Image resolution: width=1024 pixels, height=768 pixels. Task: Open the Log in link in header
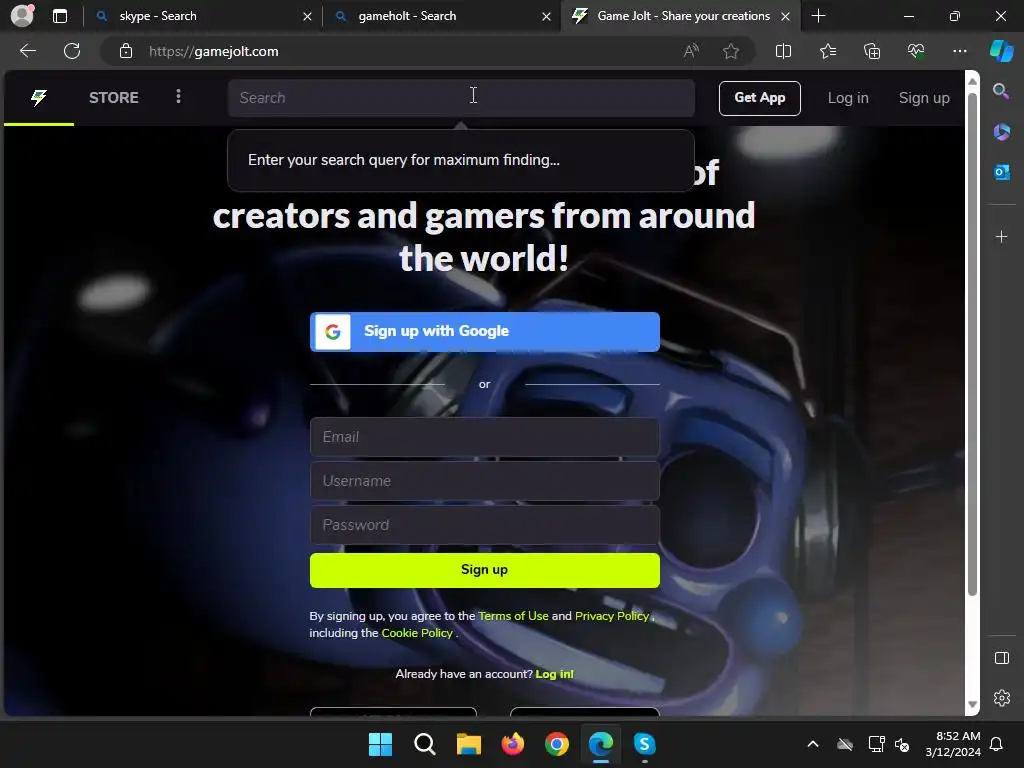click(x=848, y=98)
